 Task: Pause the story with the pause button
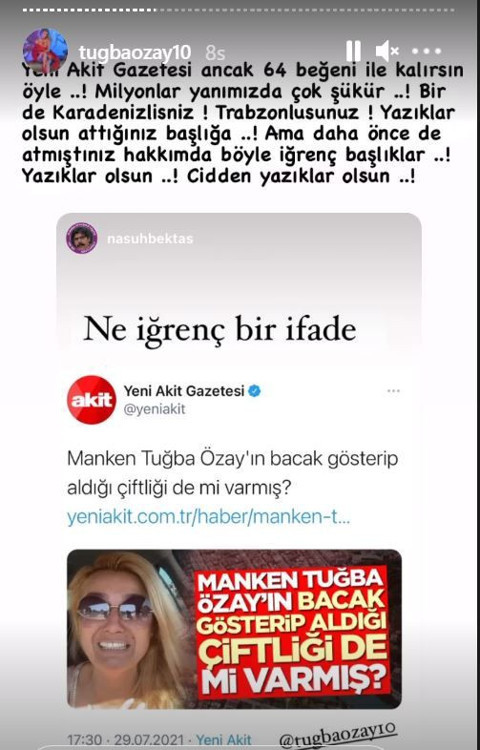coord(353,51)
